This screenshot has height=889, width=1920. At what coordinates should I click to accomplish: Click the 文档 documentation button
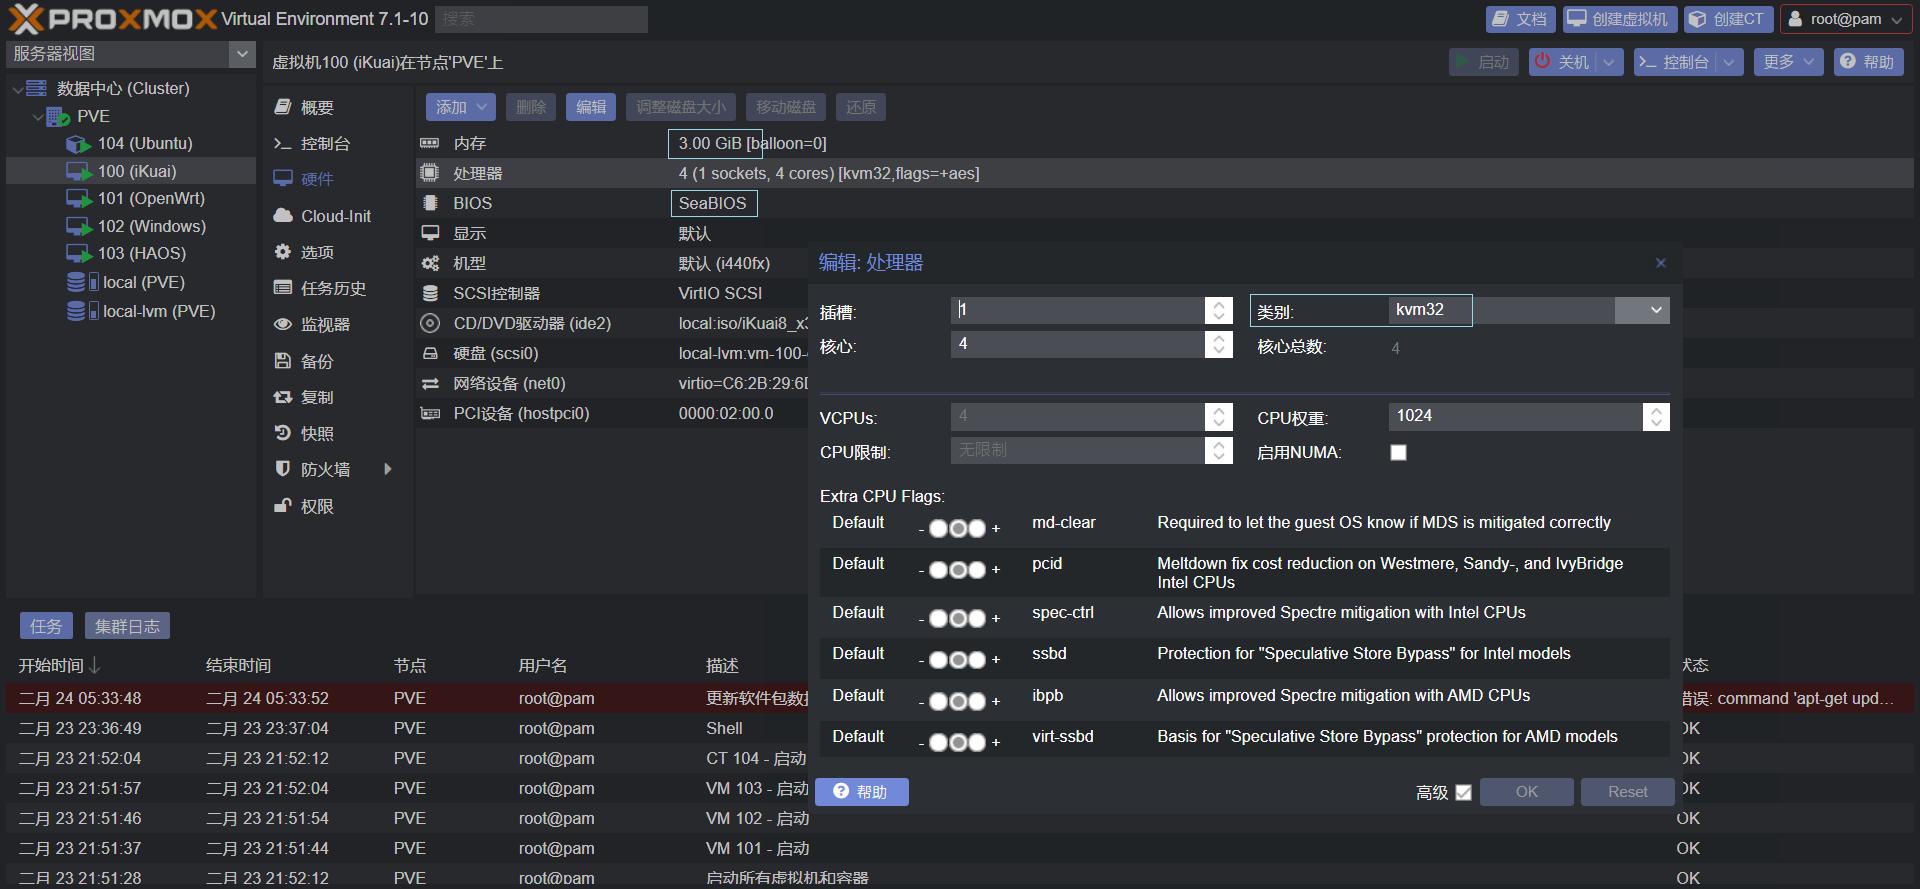click(x=1520, y=19)
